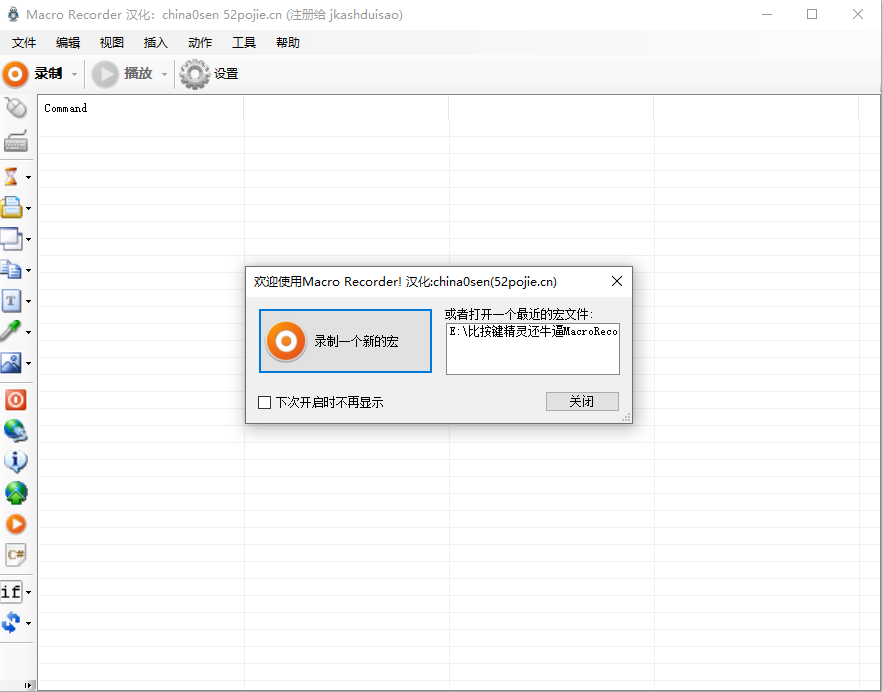Enable the 下次开启时不再显示 checkbox

point(265,402)
